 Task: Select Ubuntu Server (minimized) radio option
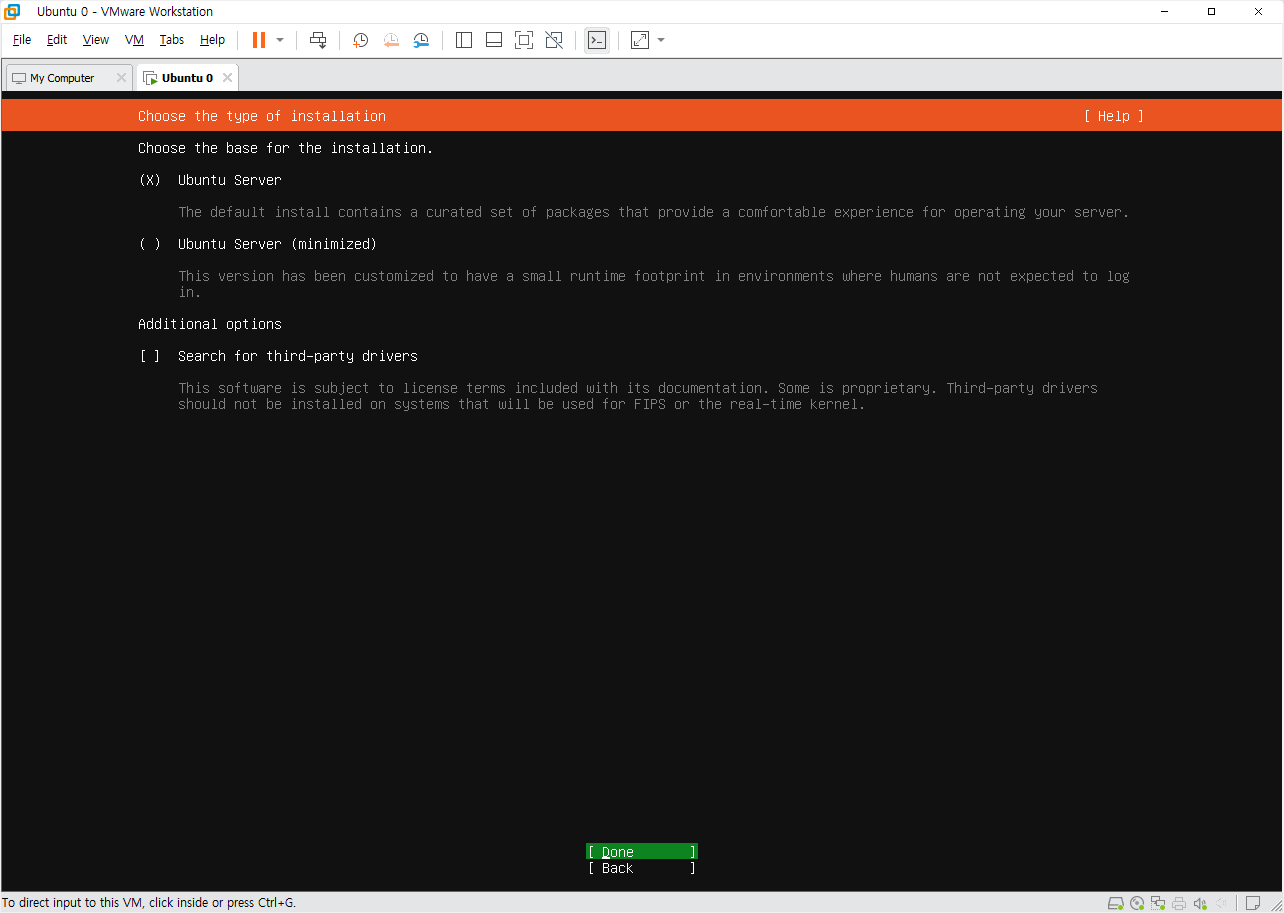click(150, 244)
